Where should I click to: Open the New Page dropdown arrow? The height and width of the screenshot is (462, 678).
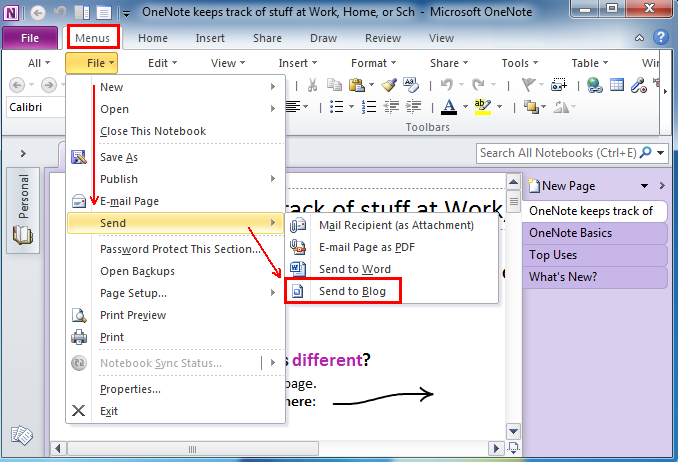click(644, 186)
